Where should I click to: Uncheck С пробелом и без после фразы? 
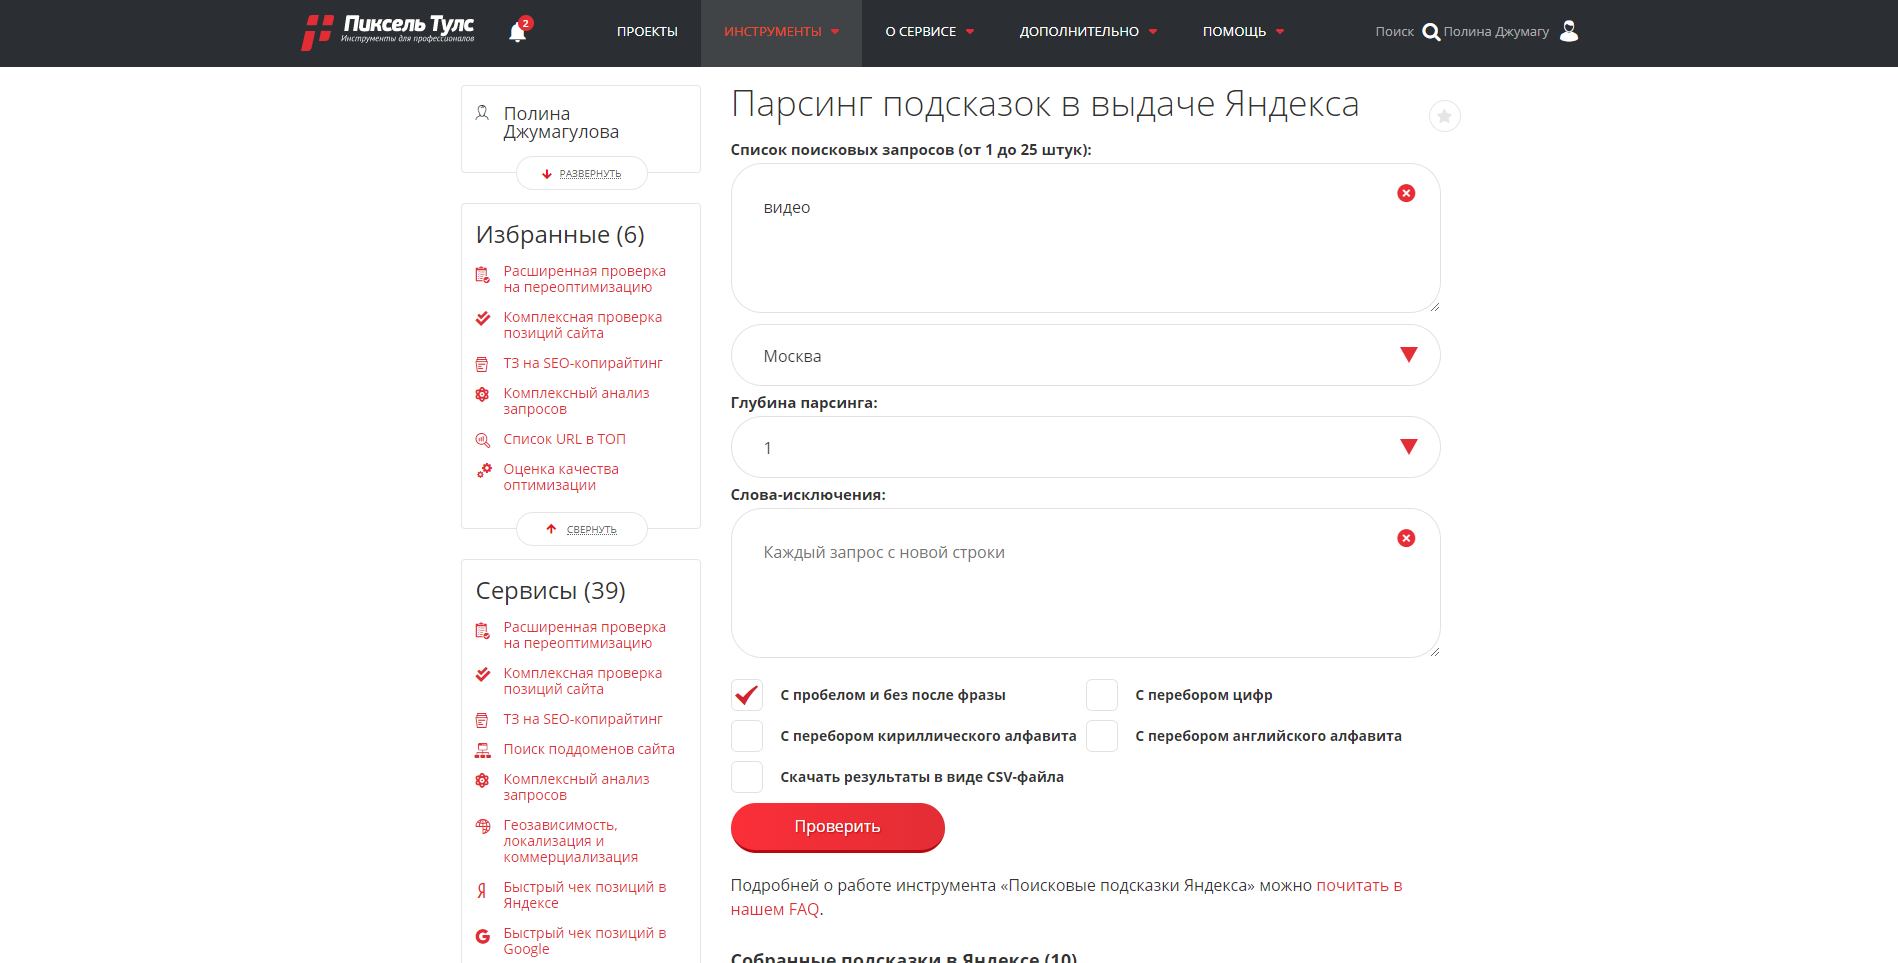[747, 695]
